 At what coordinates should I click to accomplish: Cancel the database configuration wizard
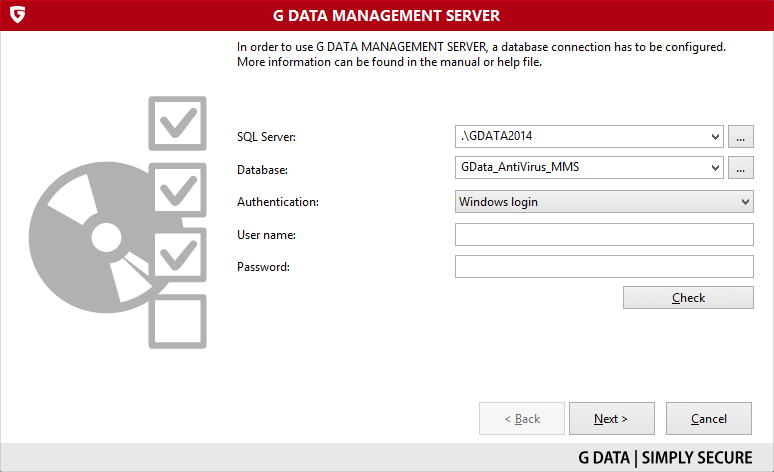[x=709, y=419]
